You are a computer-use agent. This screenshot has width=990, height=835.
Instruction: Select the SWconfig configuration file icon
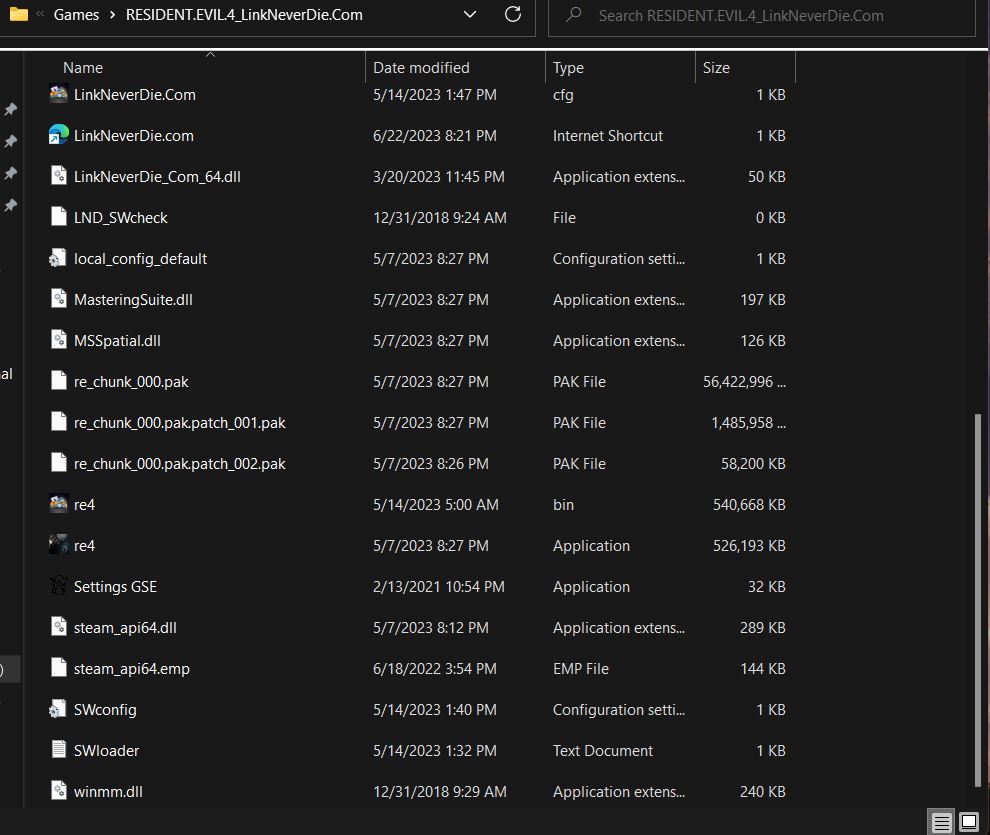58,710
